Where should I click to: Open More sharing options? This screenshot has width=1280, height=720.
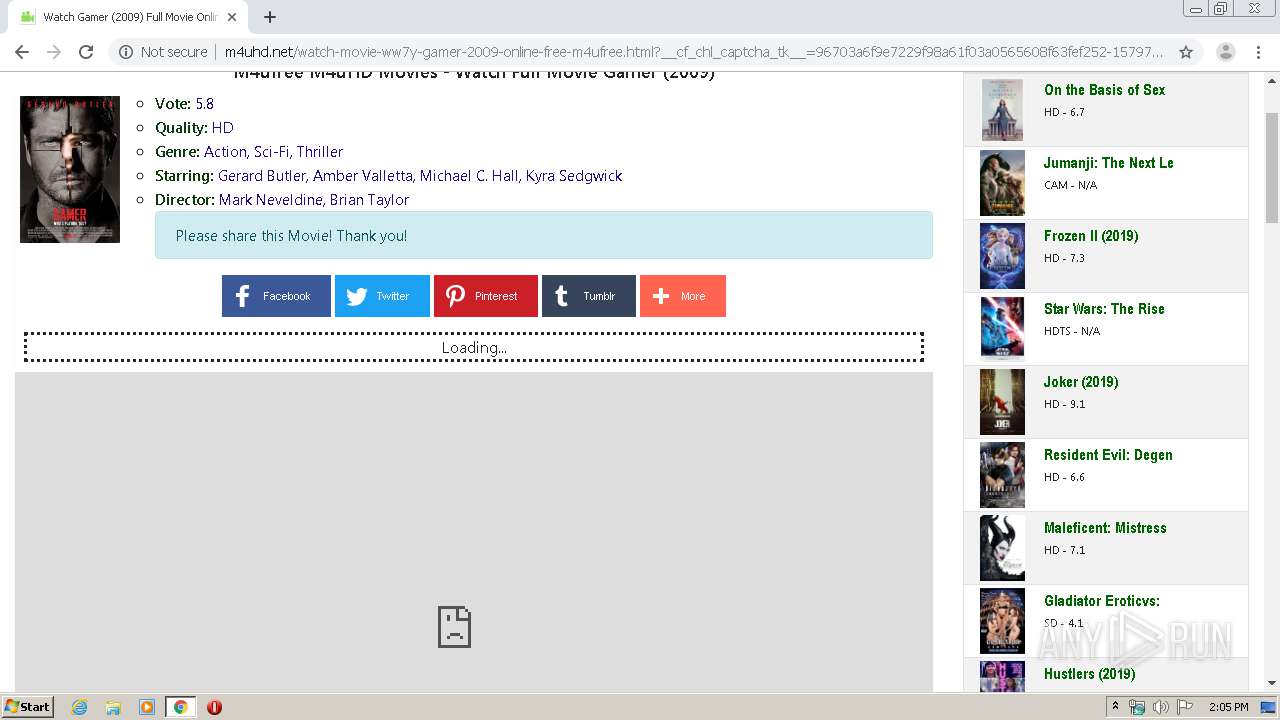683,296
